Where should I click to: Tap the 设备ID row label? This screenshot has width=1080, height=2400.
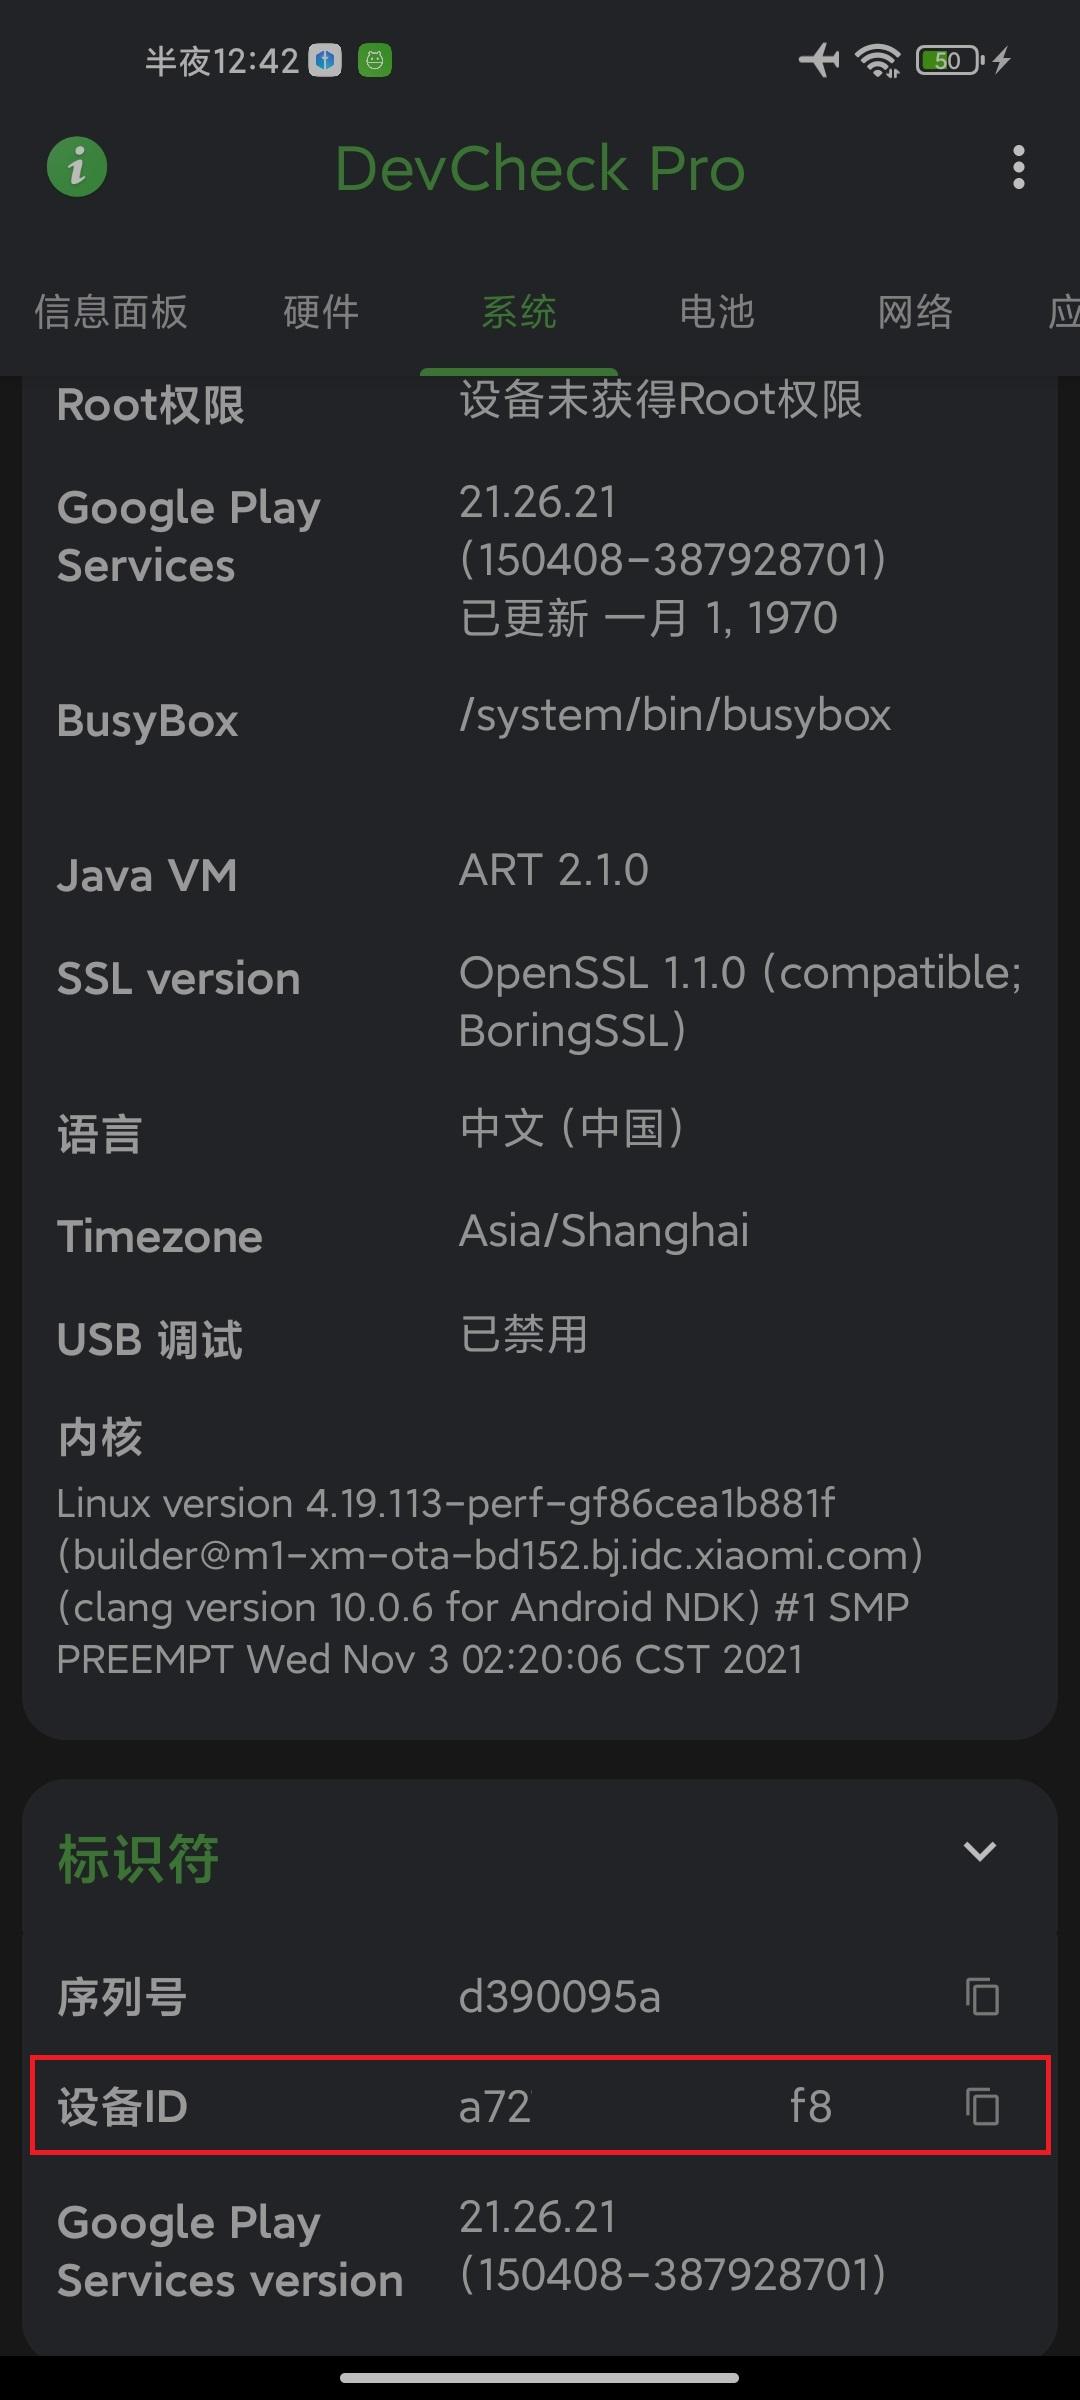click(122, 2107)
